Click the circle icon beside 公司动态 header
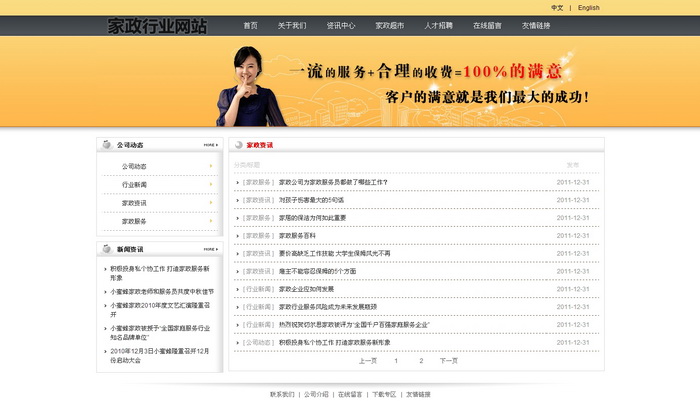This screenshot has height=406, width=700. (108, 144)
